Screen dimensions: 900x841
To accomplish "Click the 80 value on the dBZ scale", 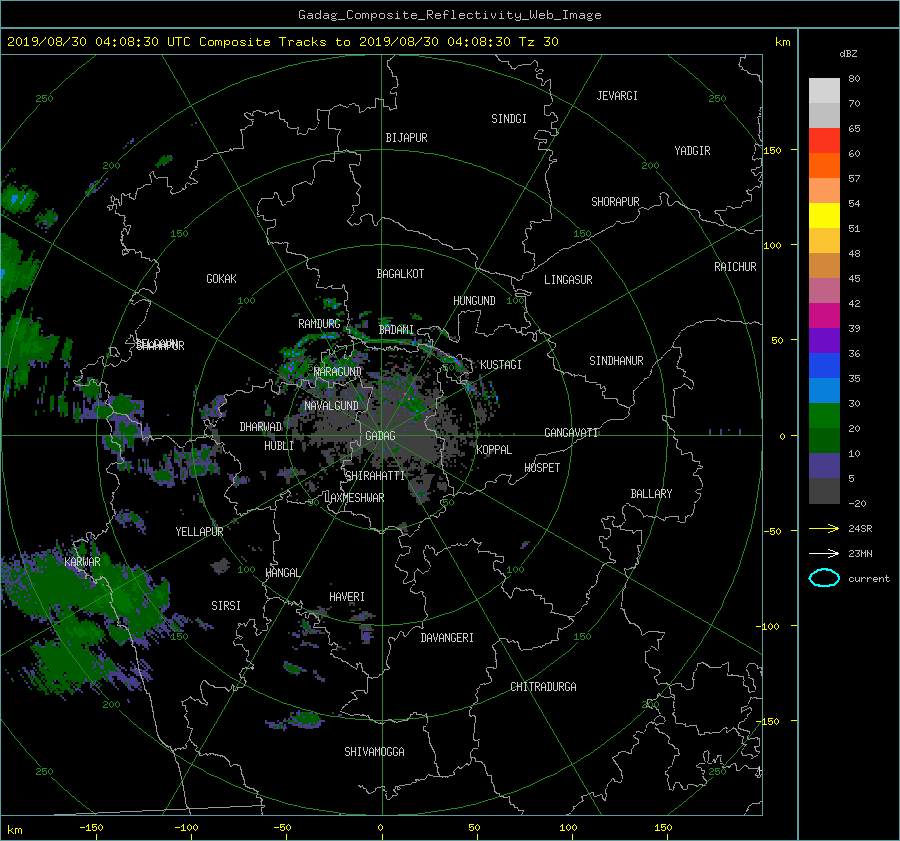I will tap(854, 79).
